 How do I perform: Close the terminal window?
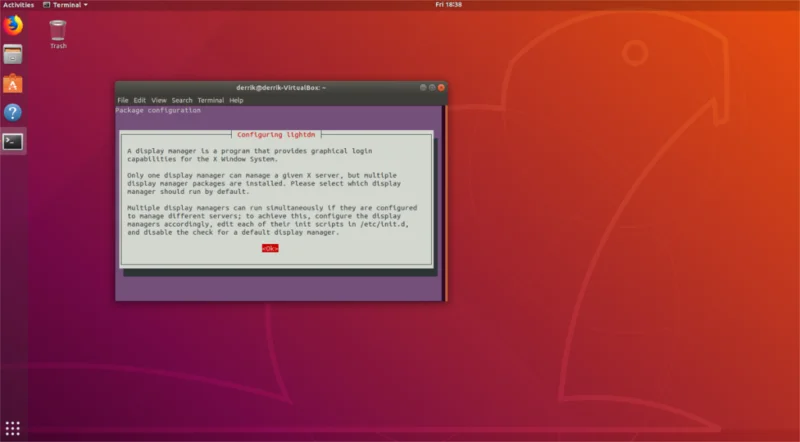[441, 87]
